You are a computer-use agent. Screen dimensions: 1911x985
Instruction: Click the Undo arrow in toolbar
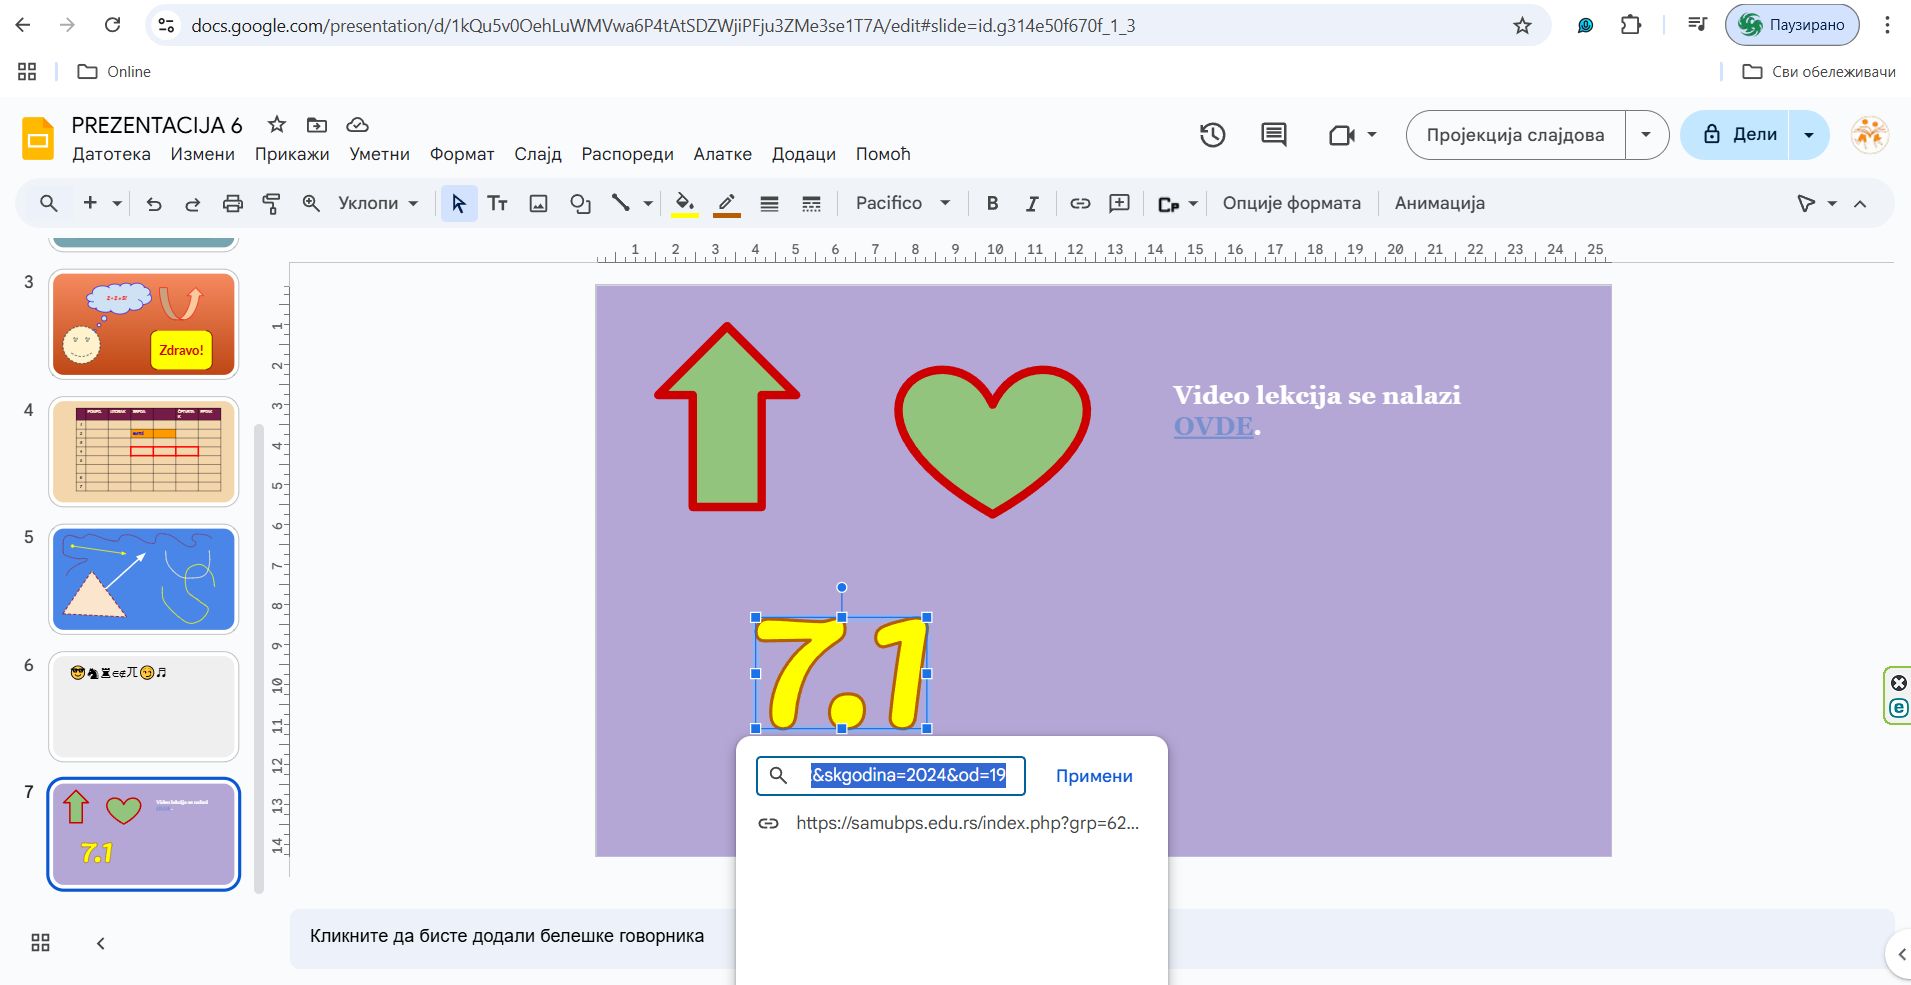pos(154,204)
